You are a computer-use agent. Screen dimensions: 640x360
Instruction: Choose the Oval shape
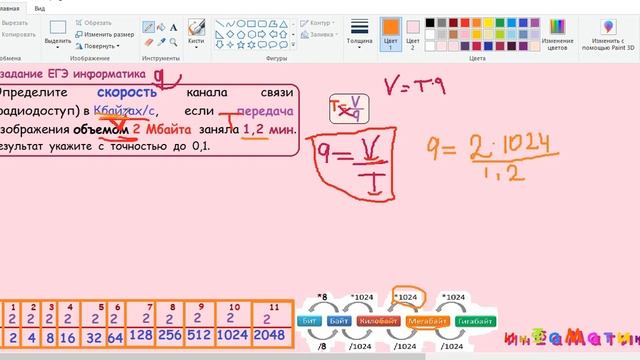pos(241,24)
